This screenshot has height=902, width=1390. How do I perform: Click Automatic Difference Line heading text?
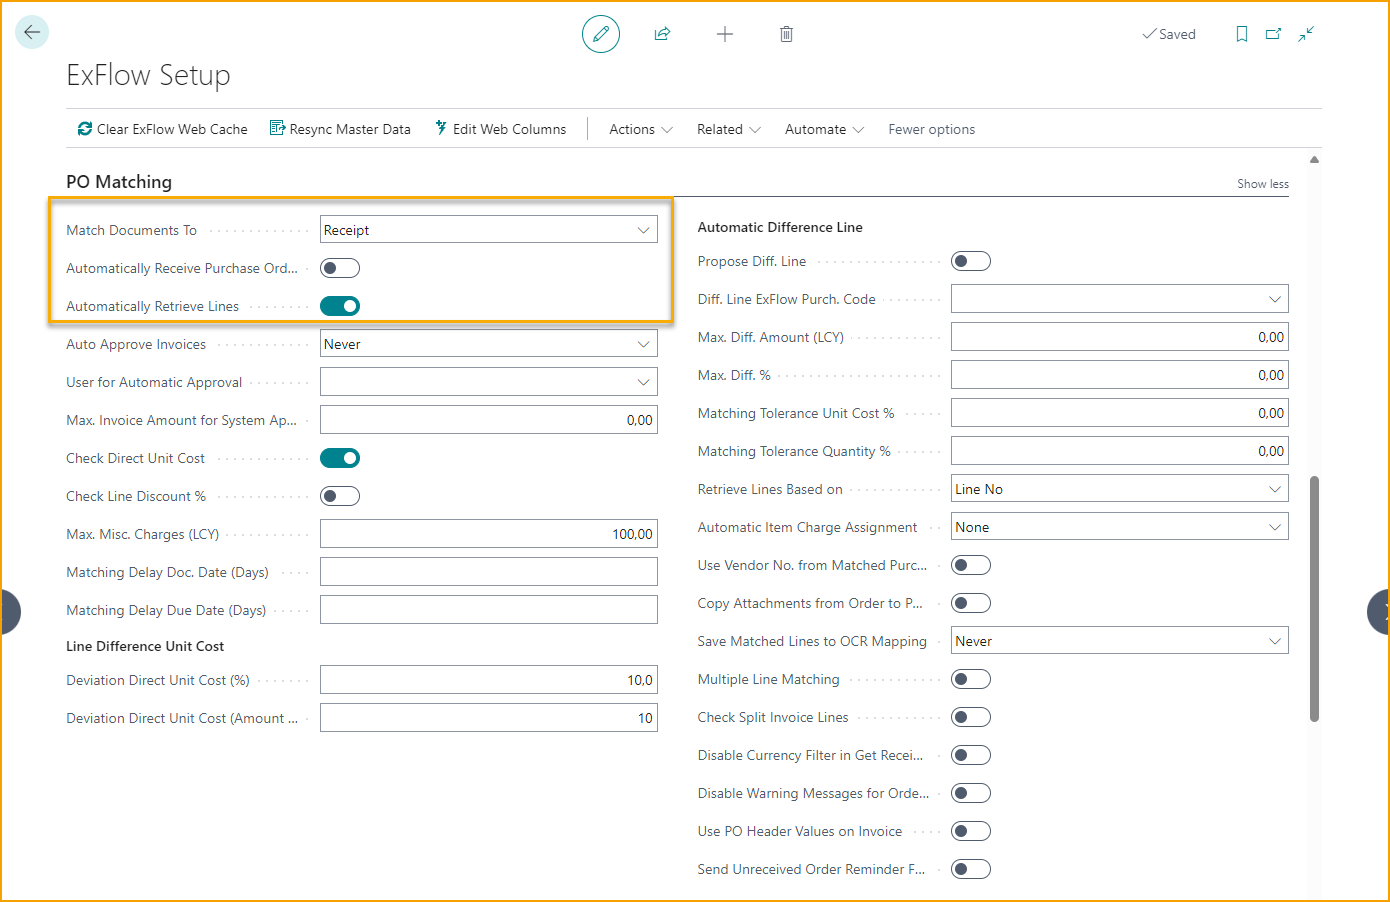pyautogui.click(x=780, y=227)
